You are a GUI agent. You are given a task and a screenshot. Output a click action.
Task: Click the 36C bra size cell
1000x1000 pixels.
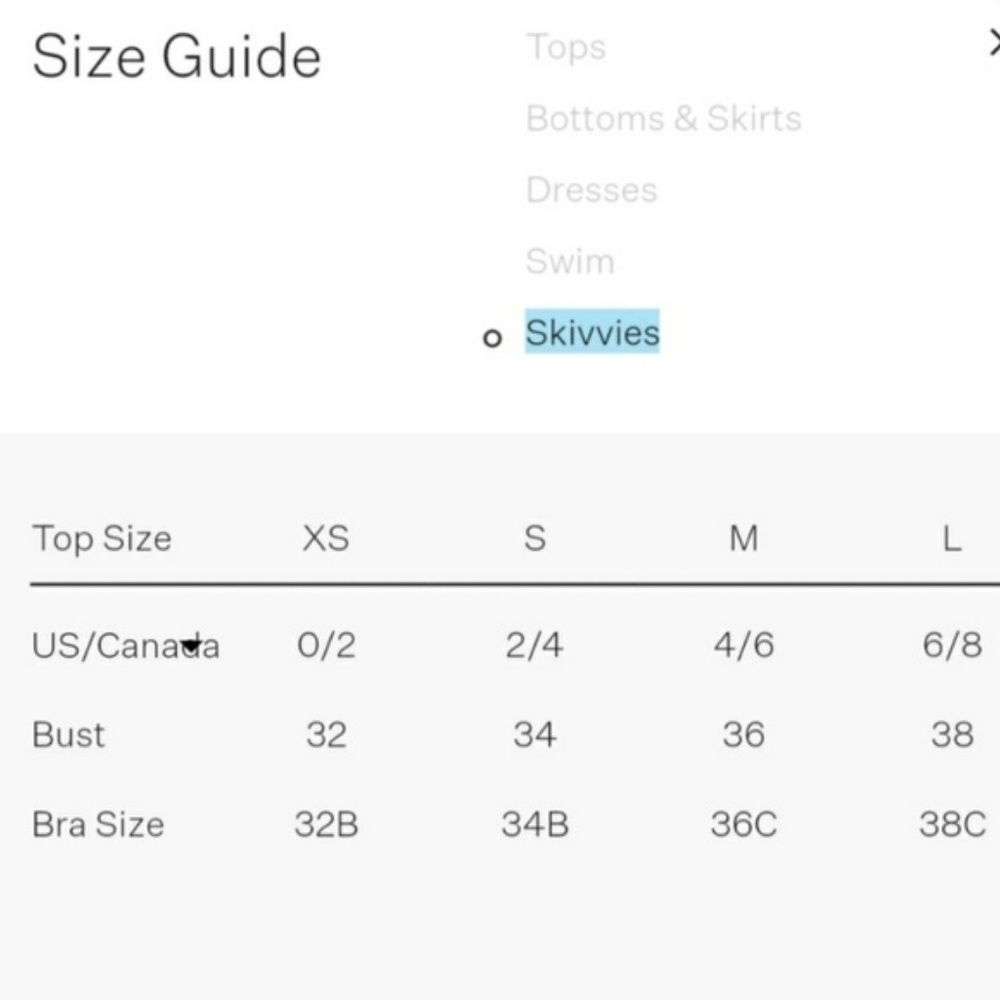click(743, 825)
